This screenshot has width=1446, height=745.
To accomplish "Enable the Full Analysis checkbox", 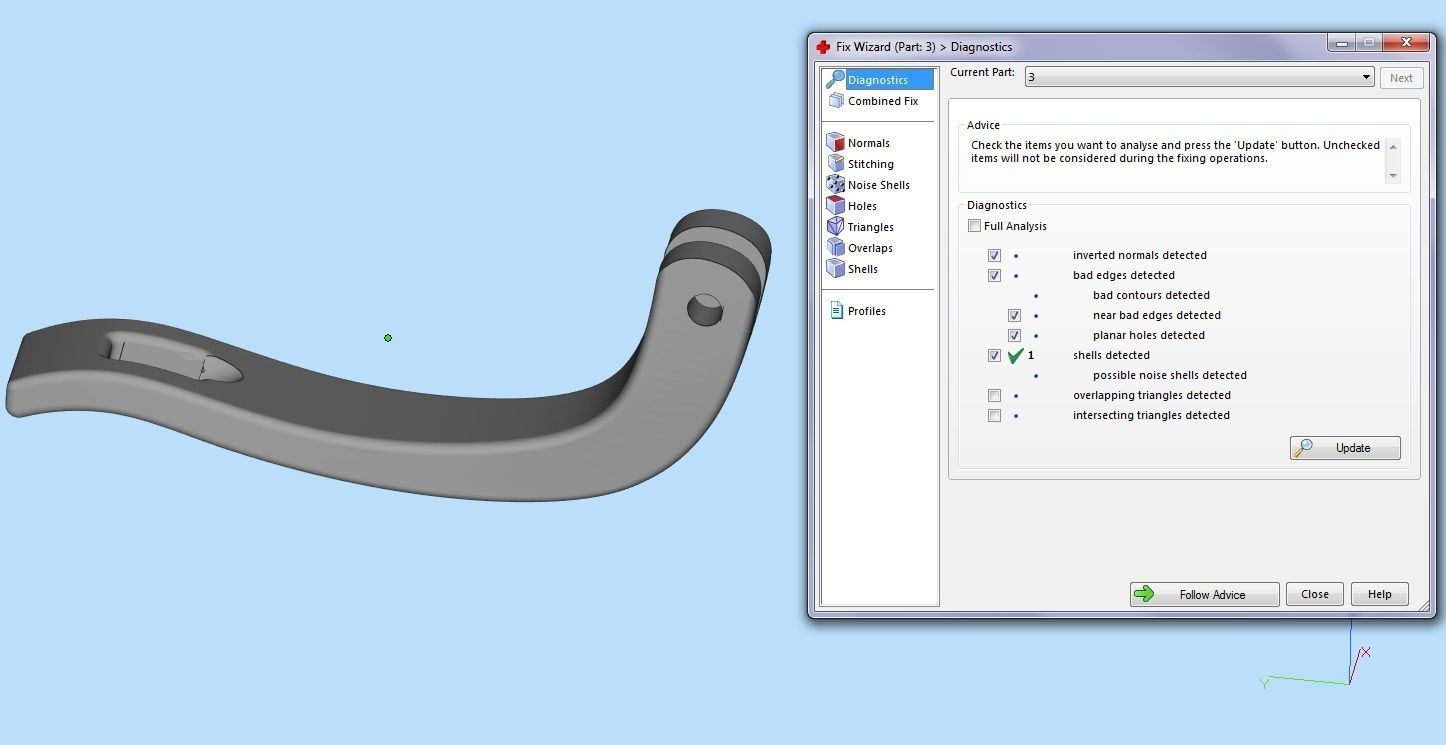I will coord(974,226).
